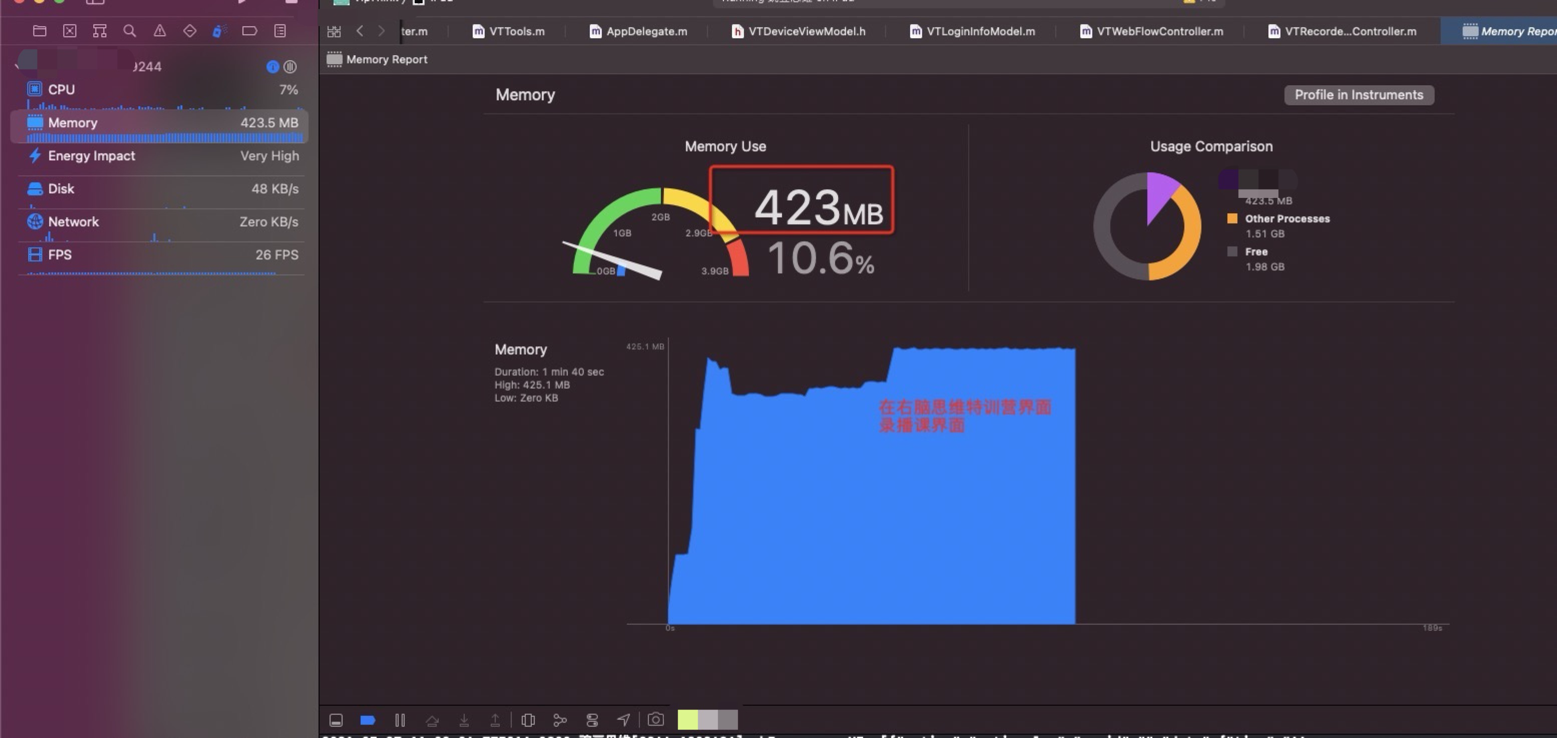Click the 10.6% memory percentage
This screenshot has width=1557, height=738.
pyautogui.click(x=821, y=259)
